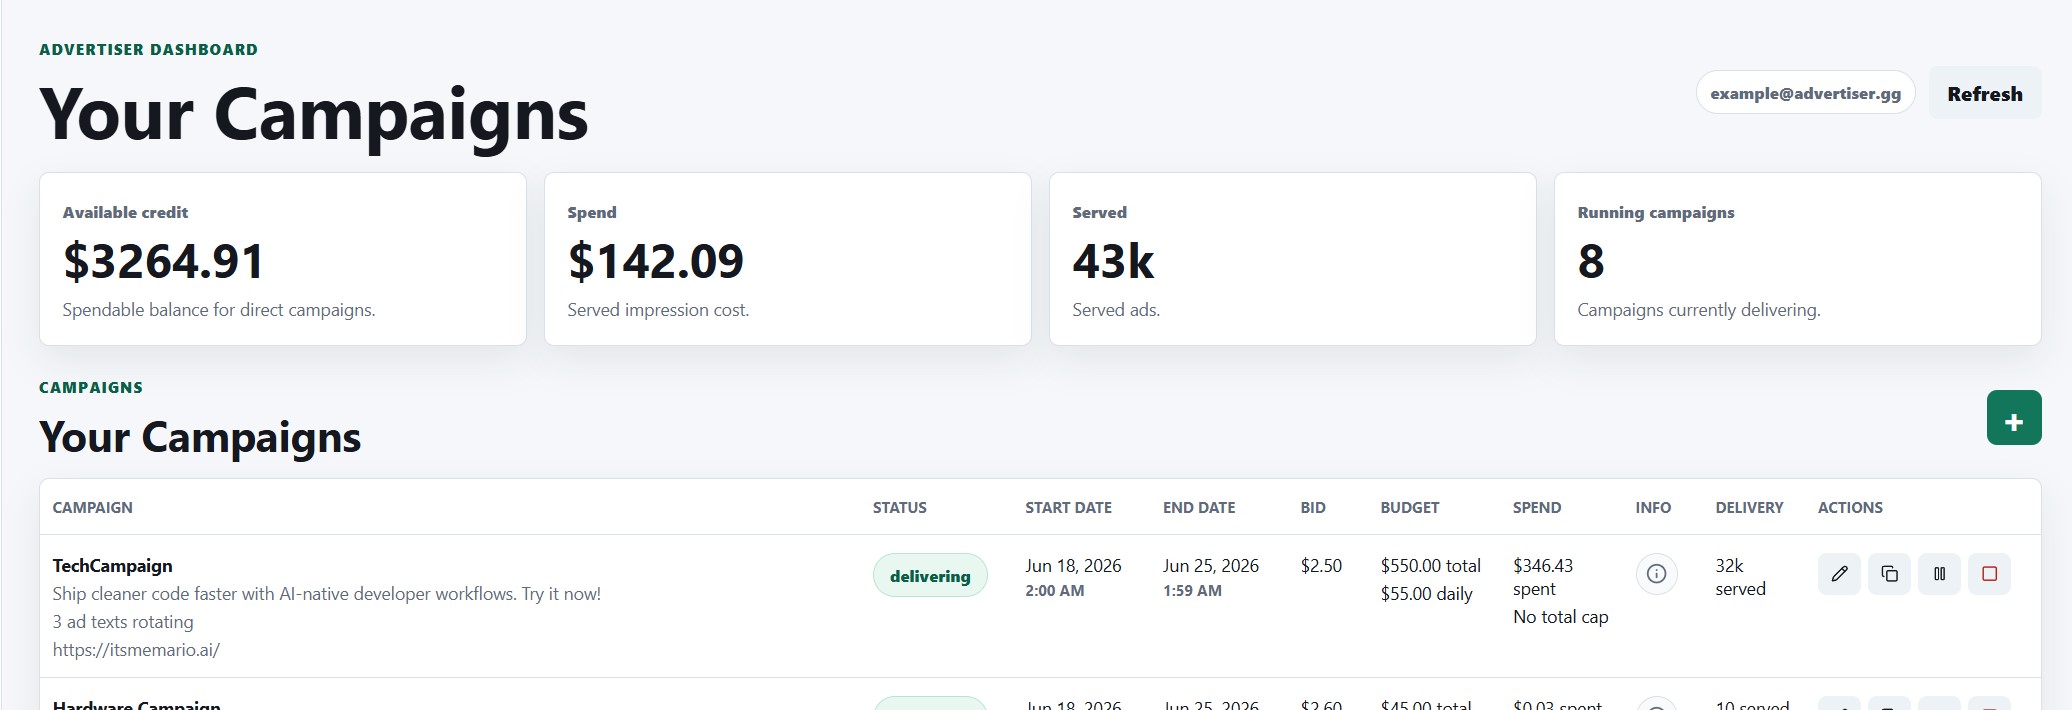Click the Served impression cost caption
This screenshot has width=2072, height=710.
[658, 310]
